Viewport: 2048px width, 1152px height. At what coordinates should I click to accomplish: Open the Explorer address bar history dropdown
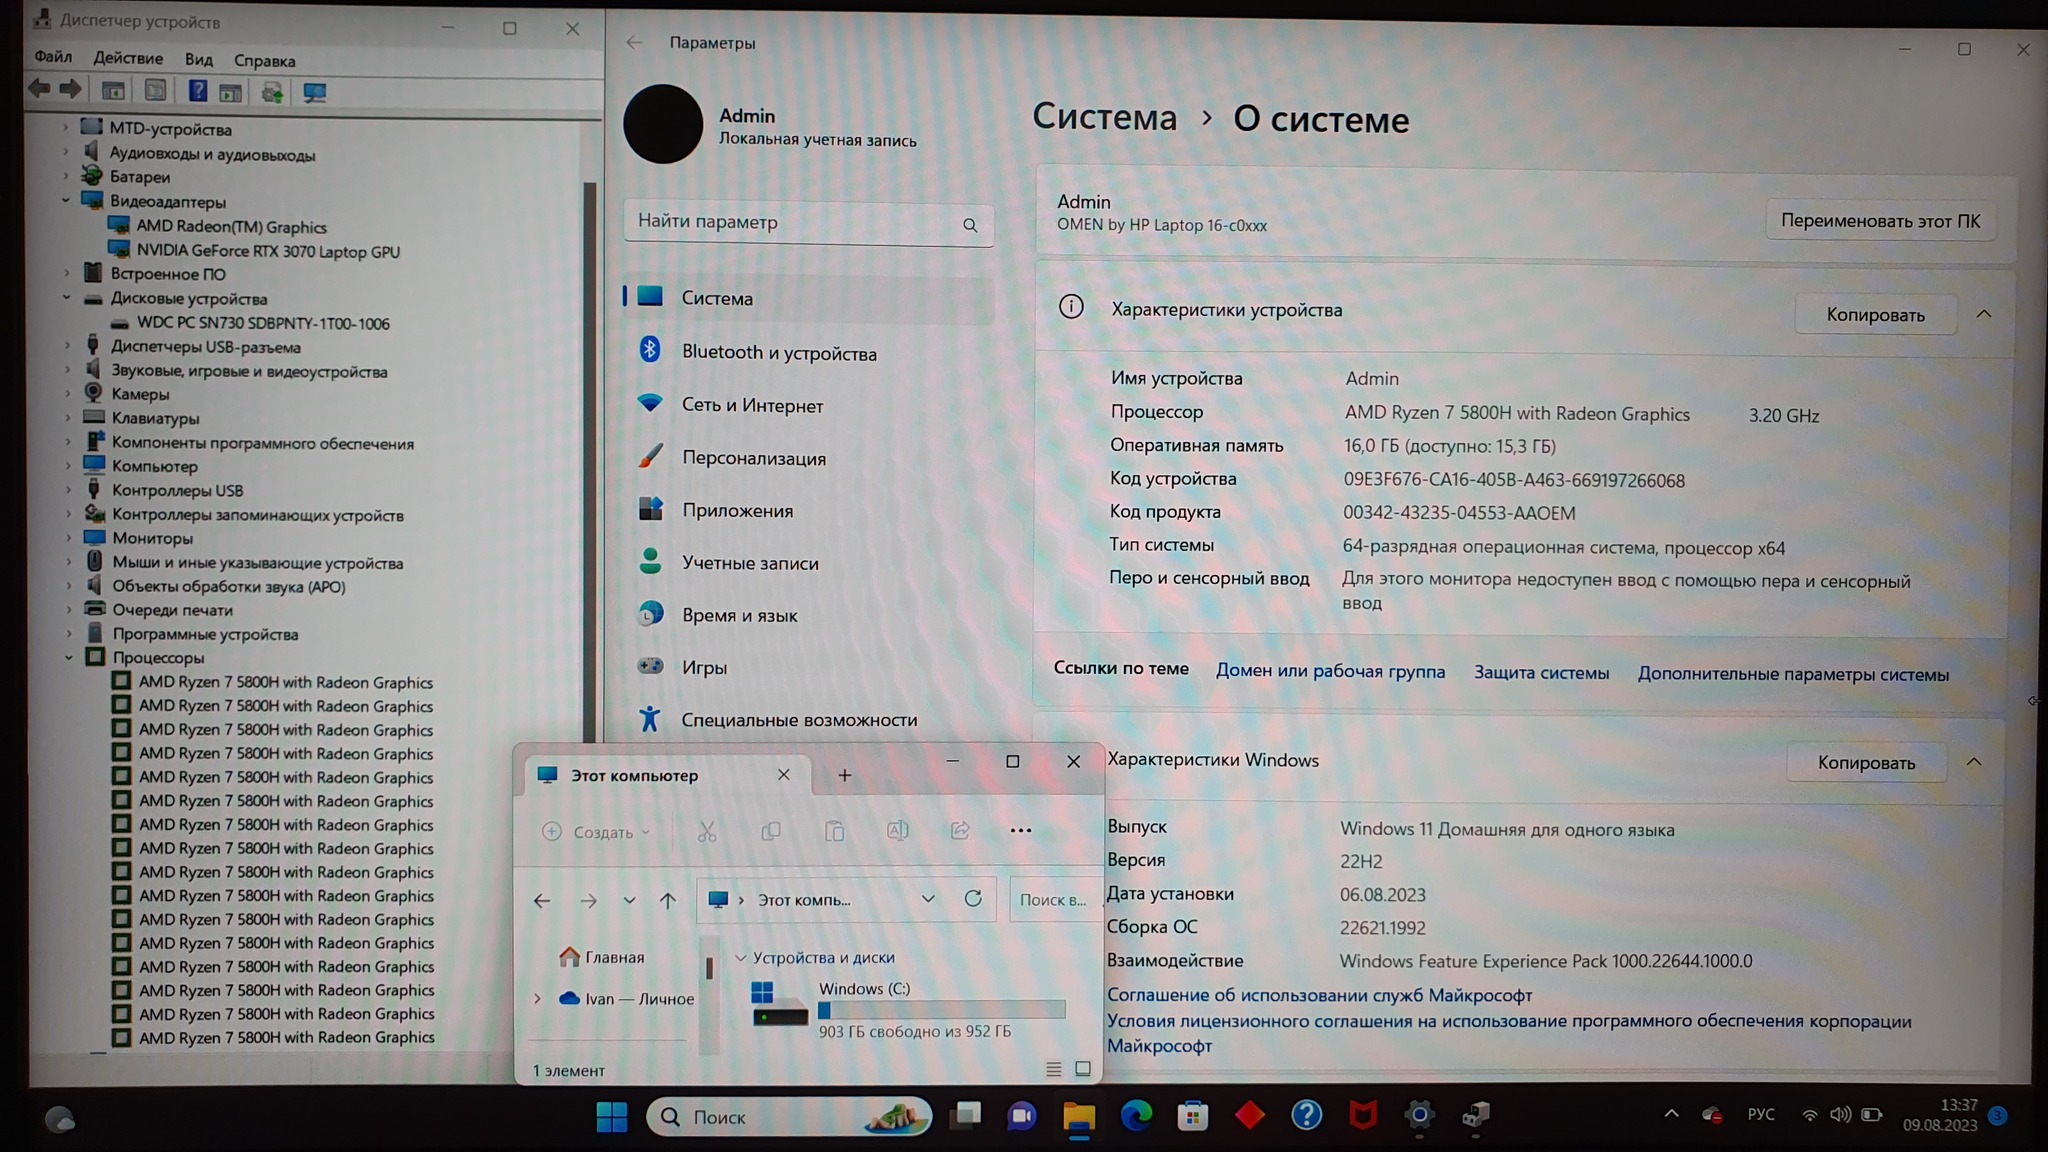pos(928,899)
